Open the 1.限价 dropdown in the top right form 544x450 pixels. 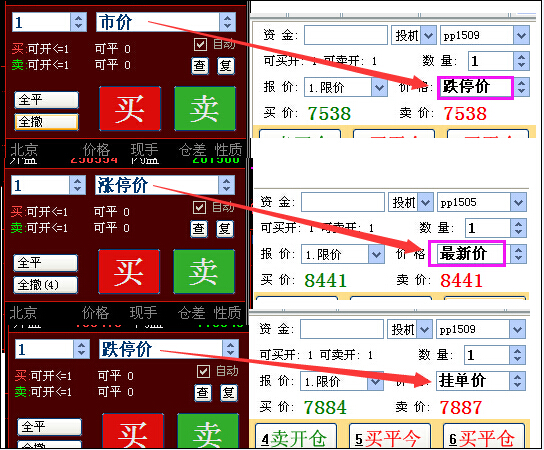click(379, 87)
